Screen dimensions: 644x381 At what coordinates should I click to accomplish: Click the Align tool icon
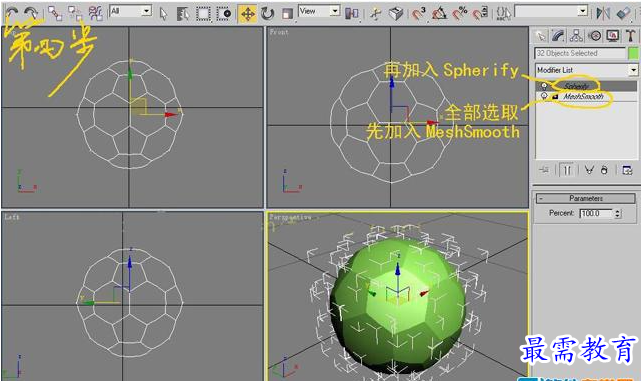pyautogui.click(x=623, y=14)
